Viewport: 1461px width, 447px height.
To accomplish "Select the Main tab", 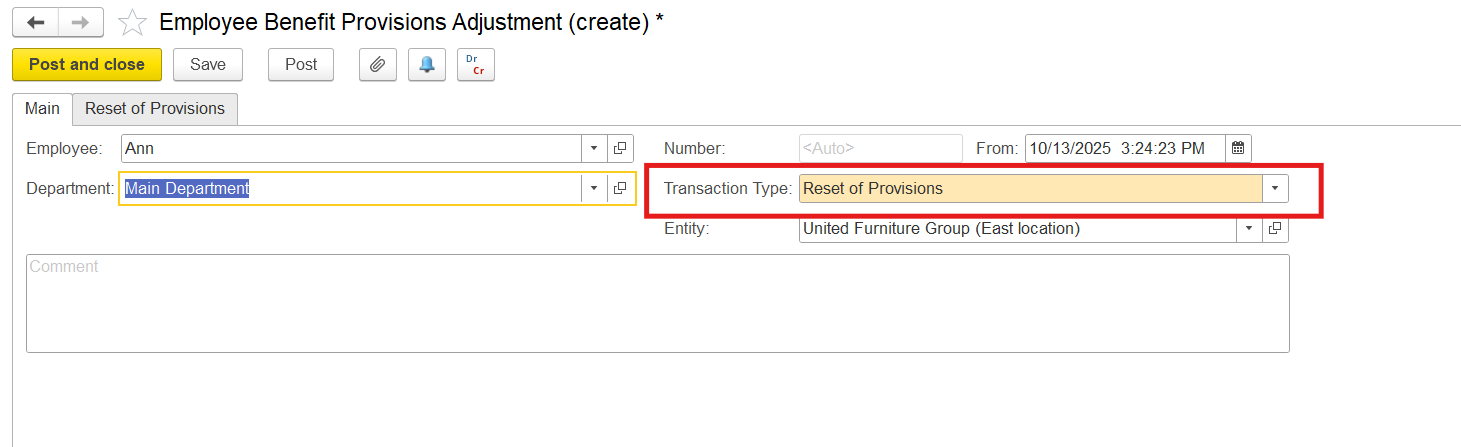I will pos(42,108).
